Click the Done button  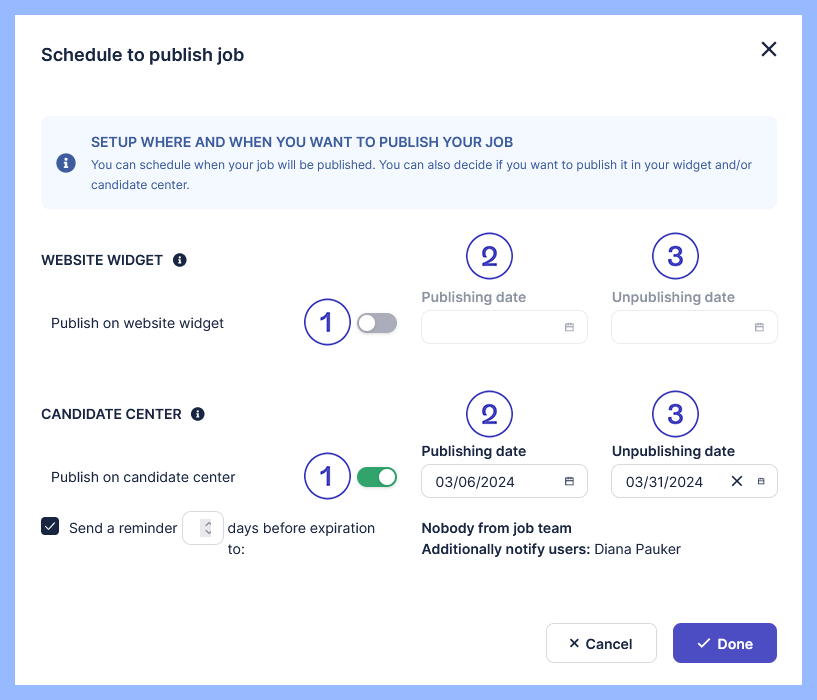[725, 643]
